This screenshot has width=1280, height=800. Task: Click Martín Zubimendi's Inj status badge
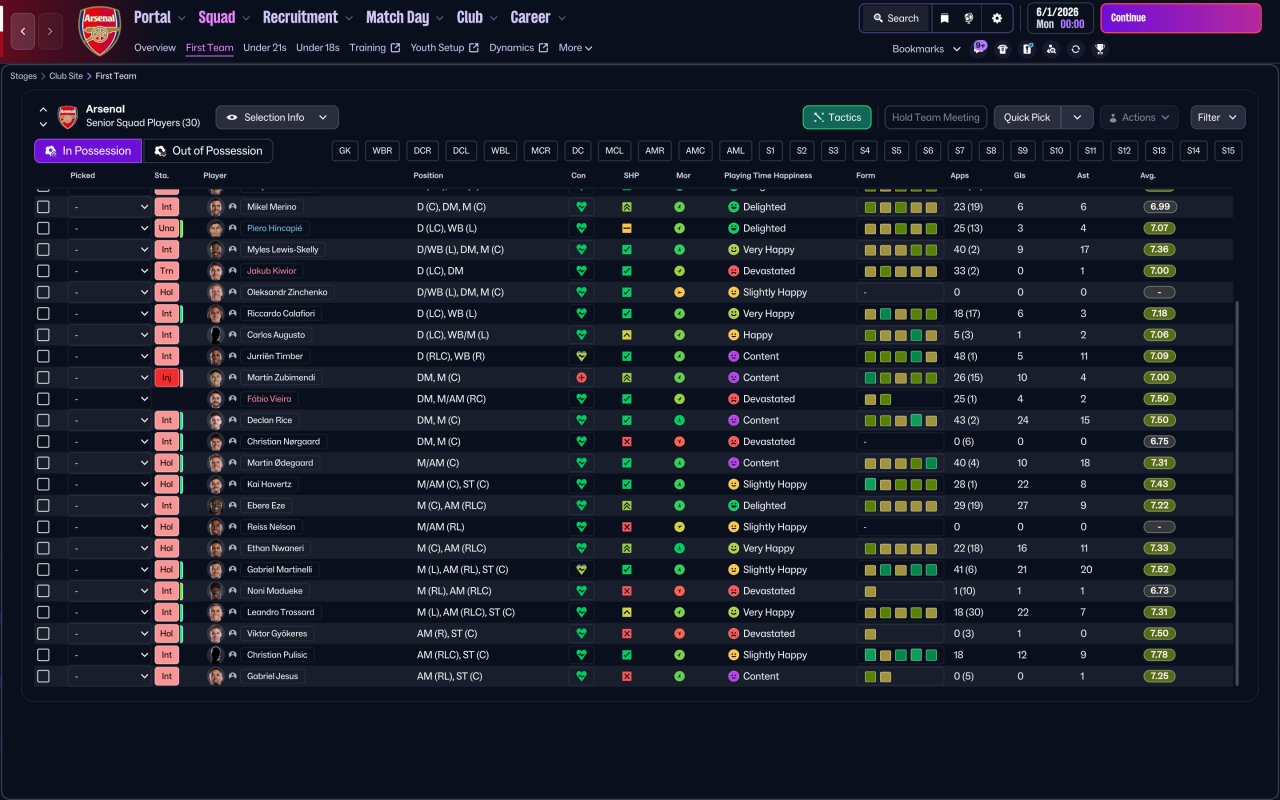coord(166,378)
